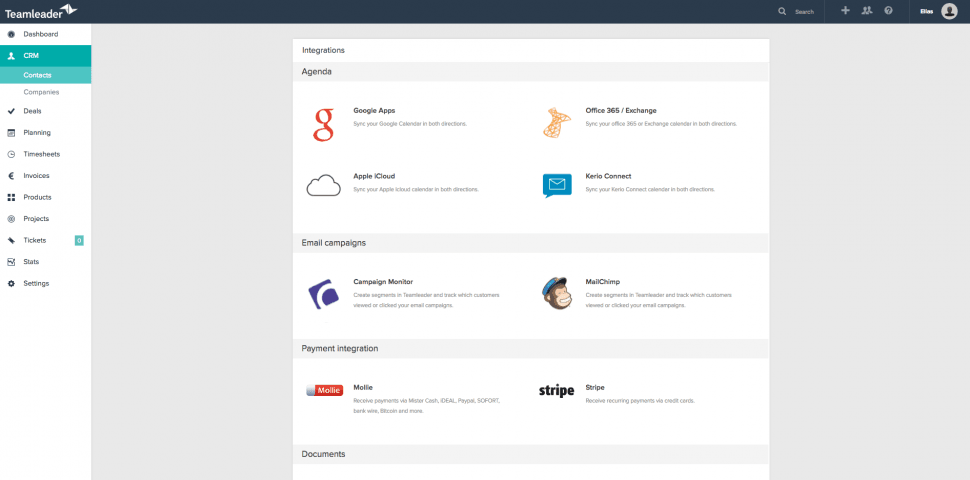
Task: Click the Teamleader logo
Action: [x=41, y=11]
